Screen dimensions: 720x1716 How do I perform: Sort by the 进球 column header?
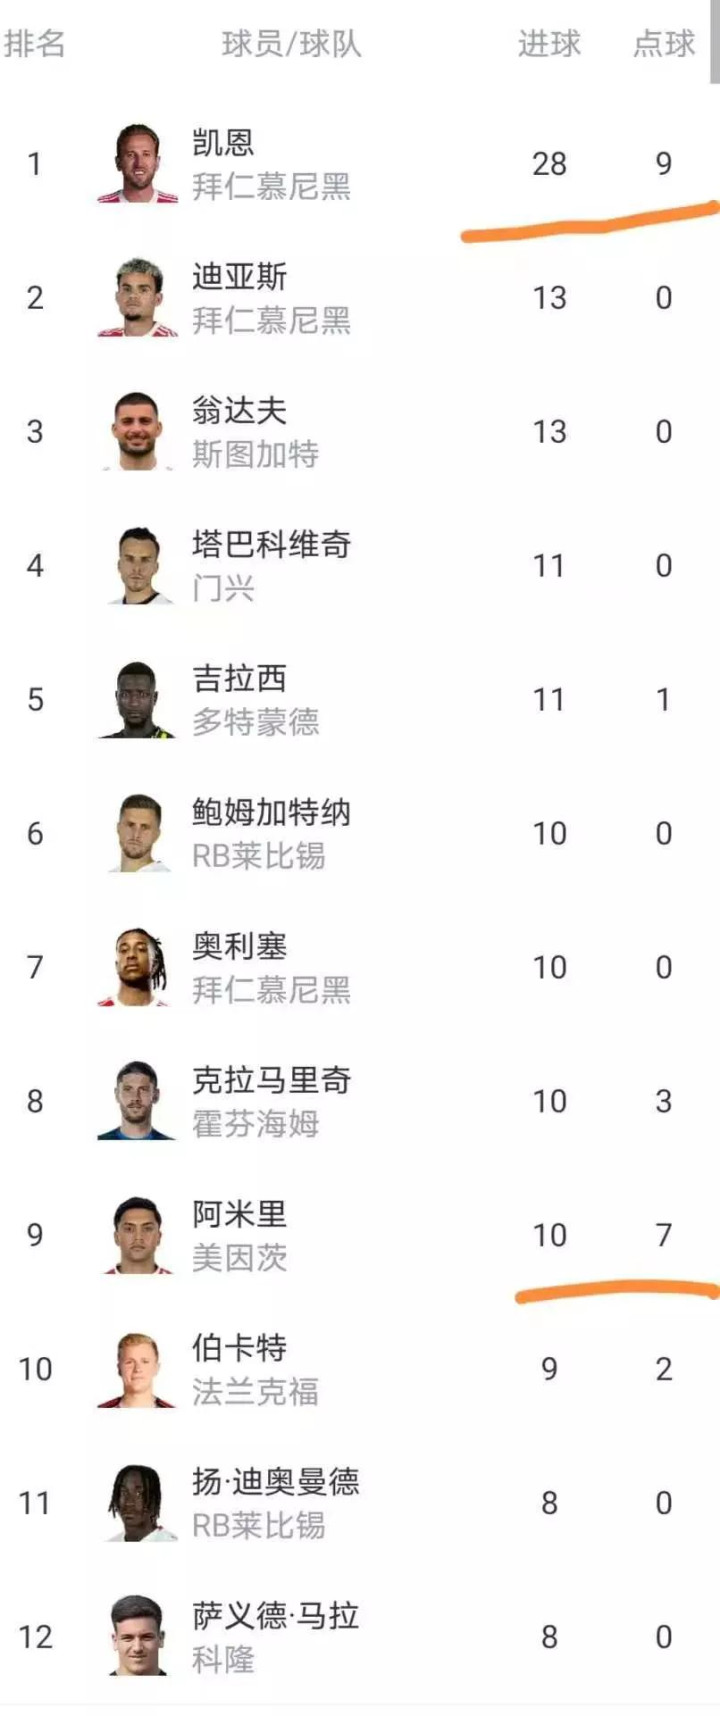pos(549,44)
